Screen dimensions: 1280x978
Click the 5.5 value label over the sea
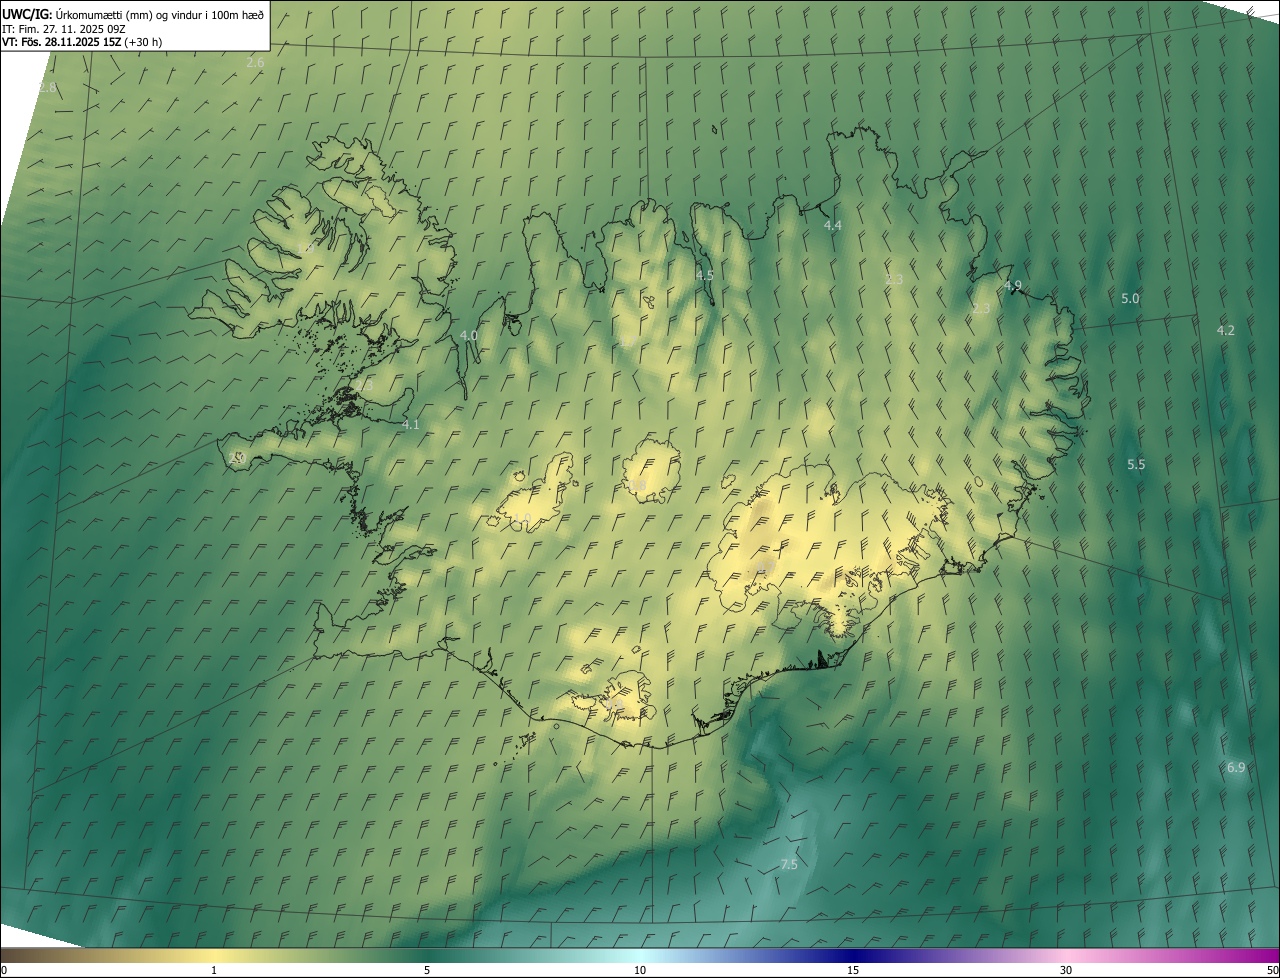[1136, 465]
